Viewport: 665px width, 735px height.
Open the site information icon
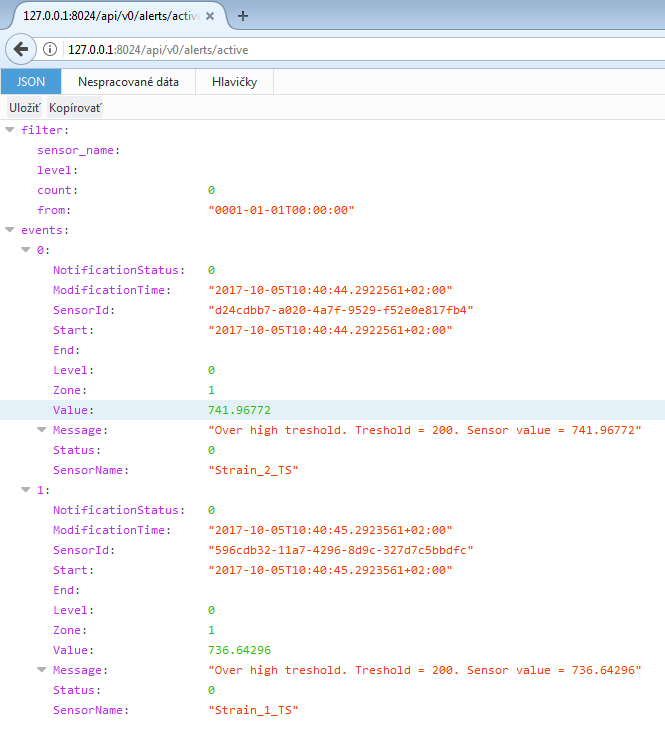click(x=50, y=49)
